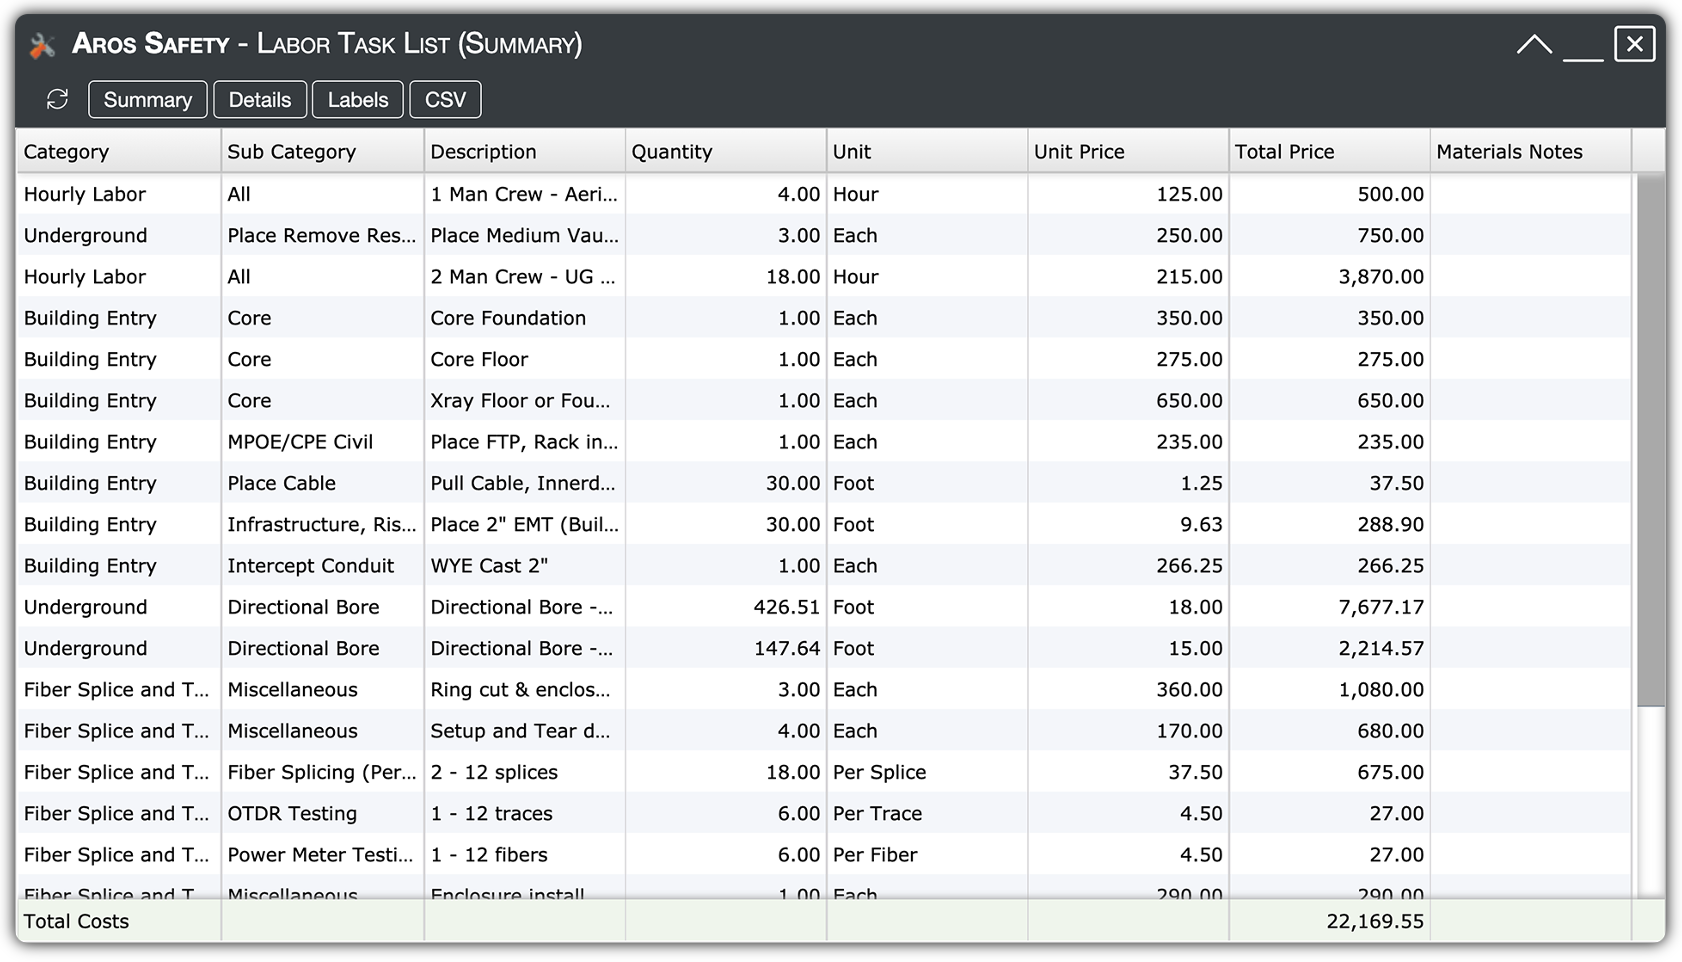1682x962 pixels.
Task: Collapse the window with the up chevron
Action: point(1534,45)
